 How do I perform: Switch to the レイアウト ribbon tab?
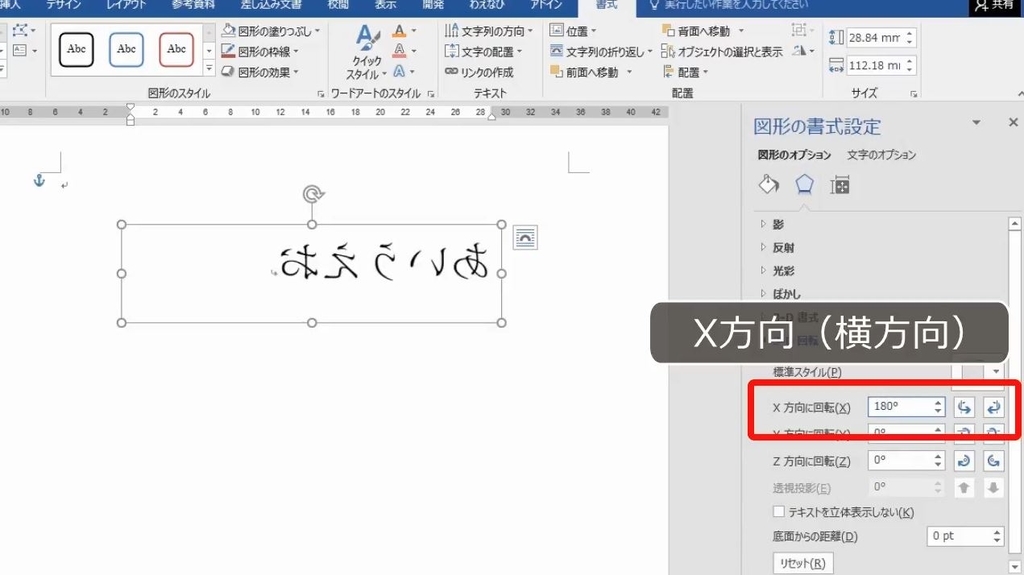127,5
